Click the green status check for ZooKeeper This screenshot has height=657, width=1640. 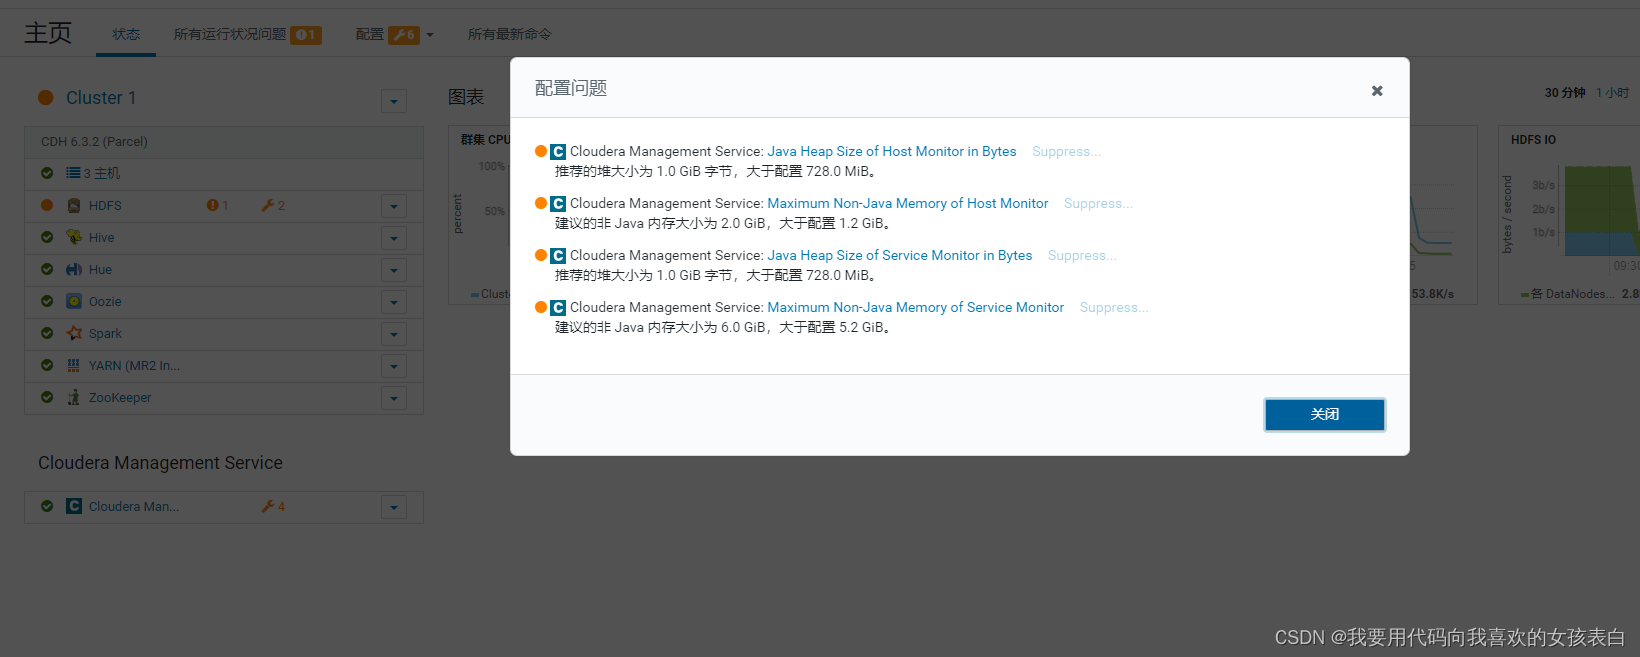[x=47, y=397]
